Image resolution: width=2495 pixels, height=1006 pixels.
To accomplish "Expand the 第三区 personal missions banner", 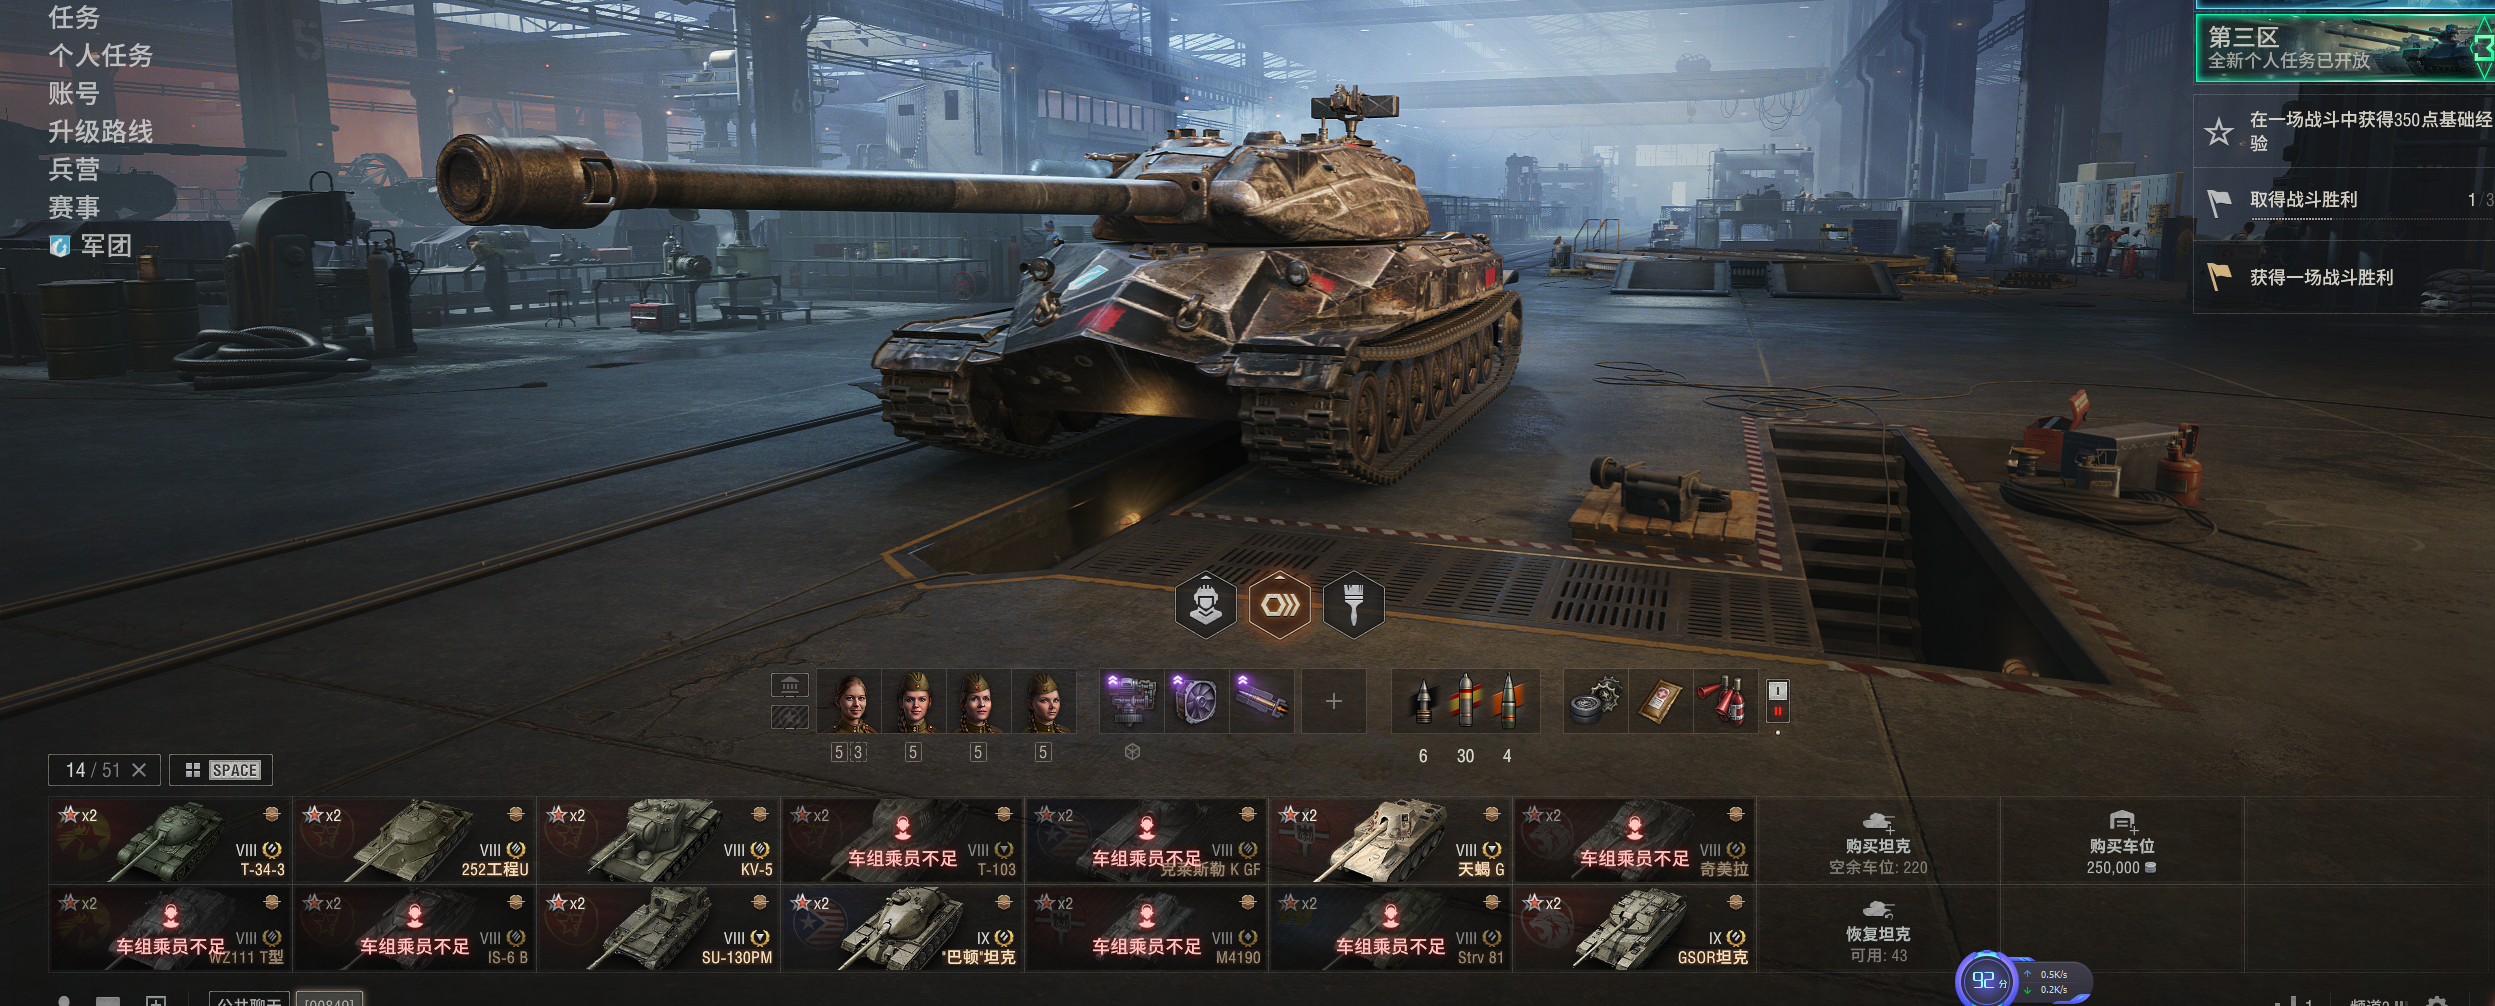I will pos(2344,48).
